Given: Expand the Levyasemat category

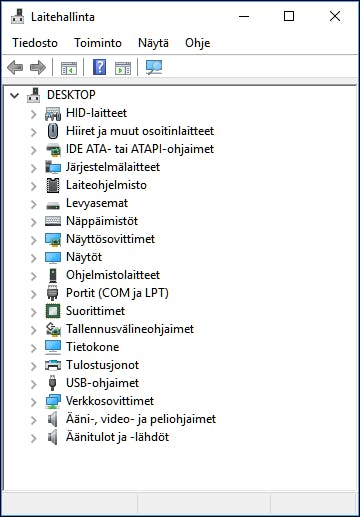Looking at the screenshot, I should tap(33, 204).
